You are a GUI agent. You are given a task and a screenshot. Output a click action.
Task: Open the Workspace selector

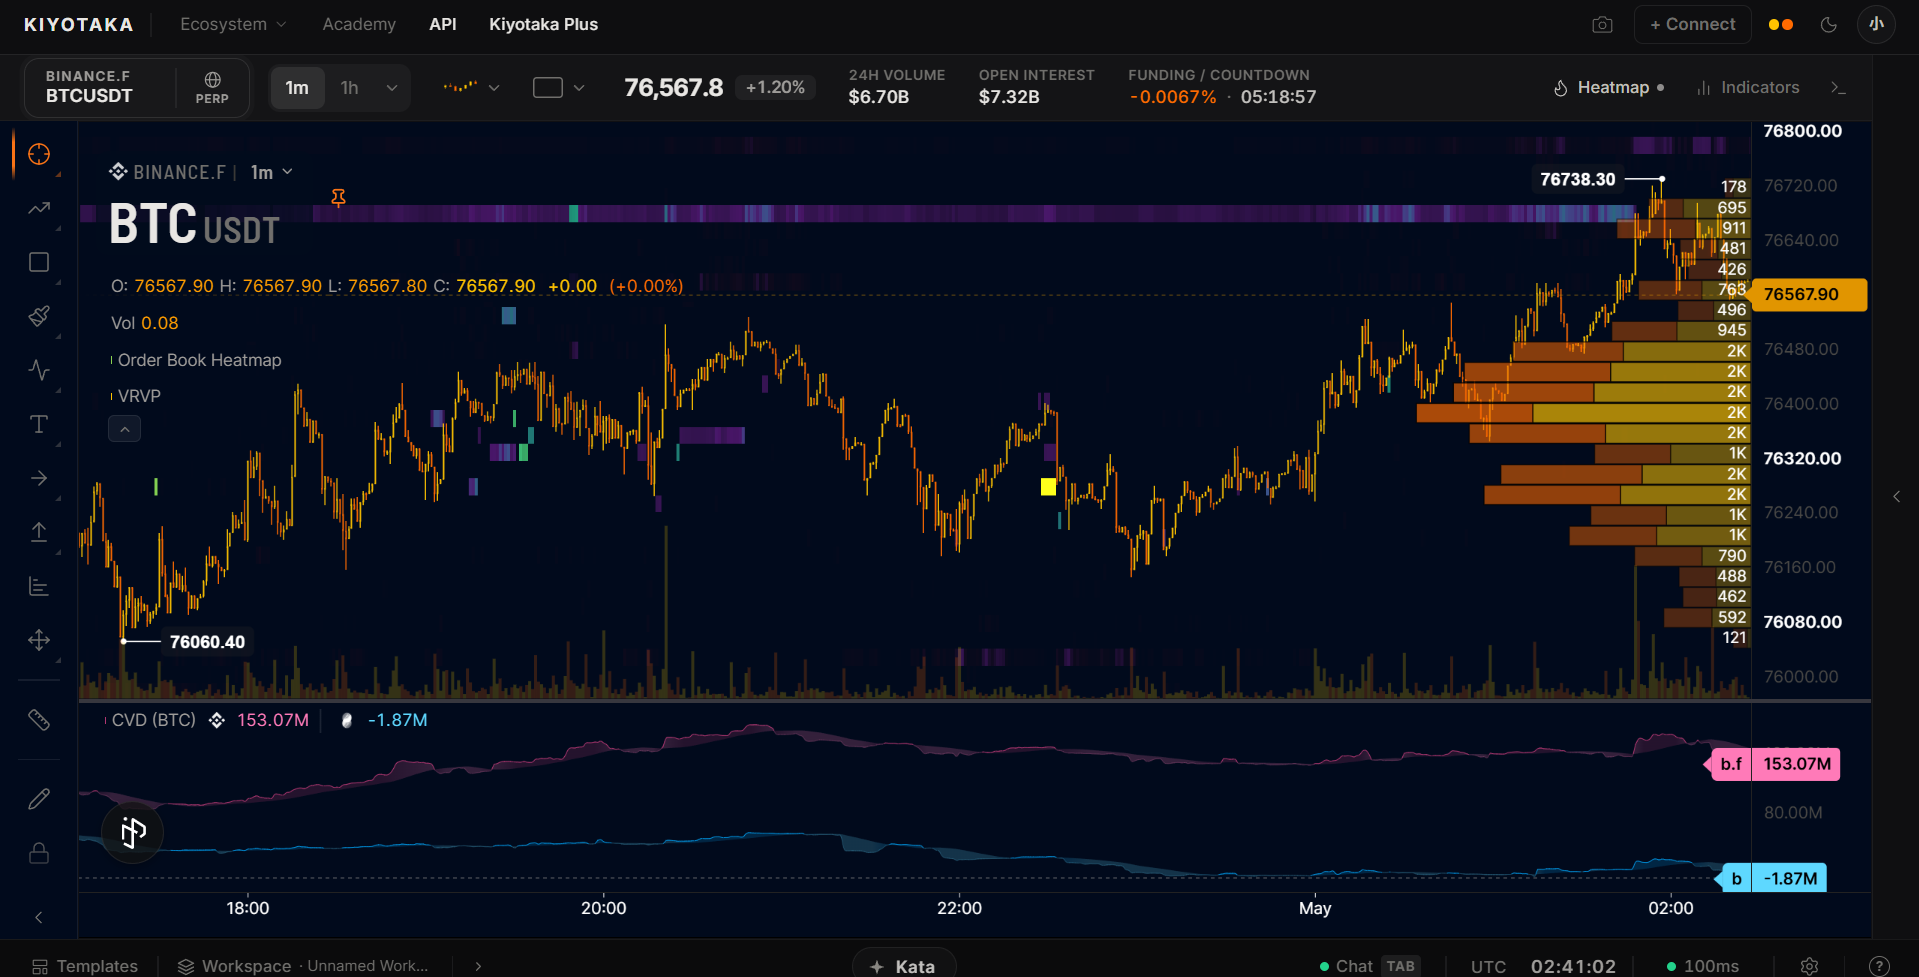click(x=303, y=966)
